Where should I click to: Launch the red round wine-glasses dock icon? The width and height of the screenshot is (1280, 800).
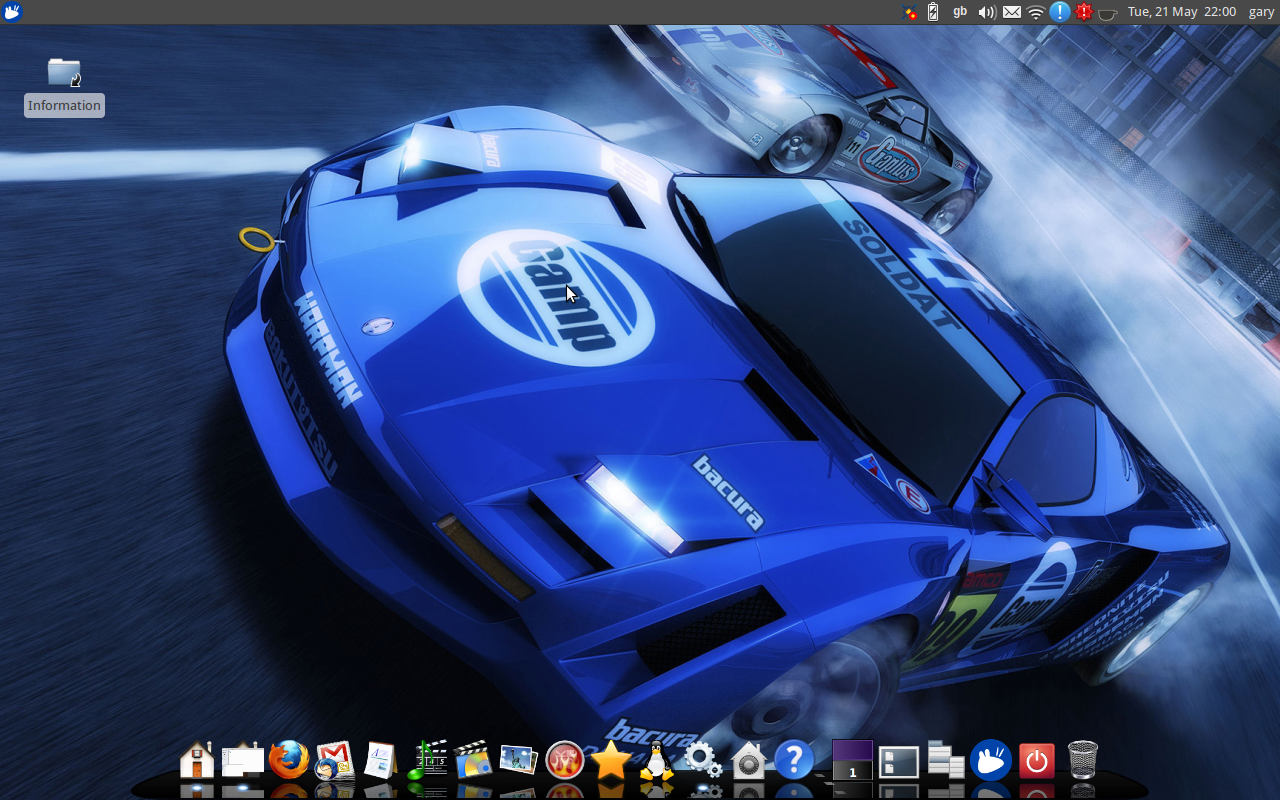pyautogui.click(x=565, y=760)
